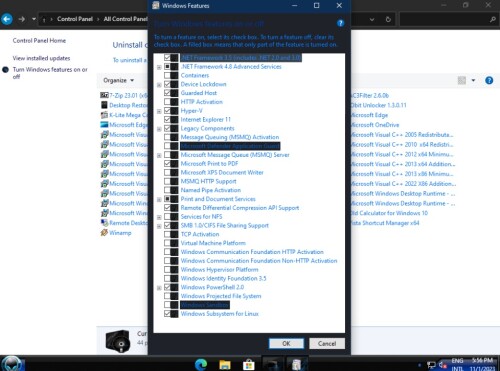Screen dimensions: 500x371
Task: Launch Microsoft Store from the taskbar
Action: 249,364
